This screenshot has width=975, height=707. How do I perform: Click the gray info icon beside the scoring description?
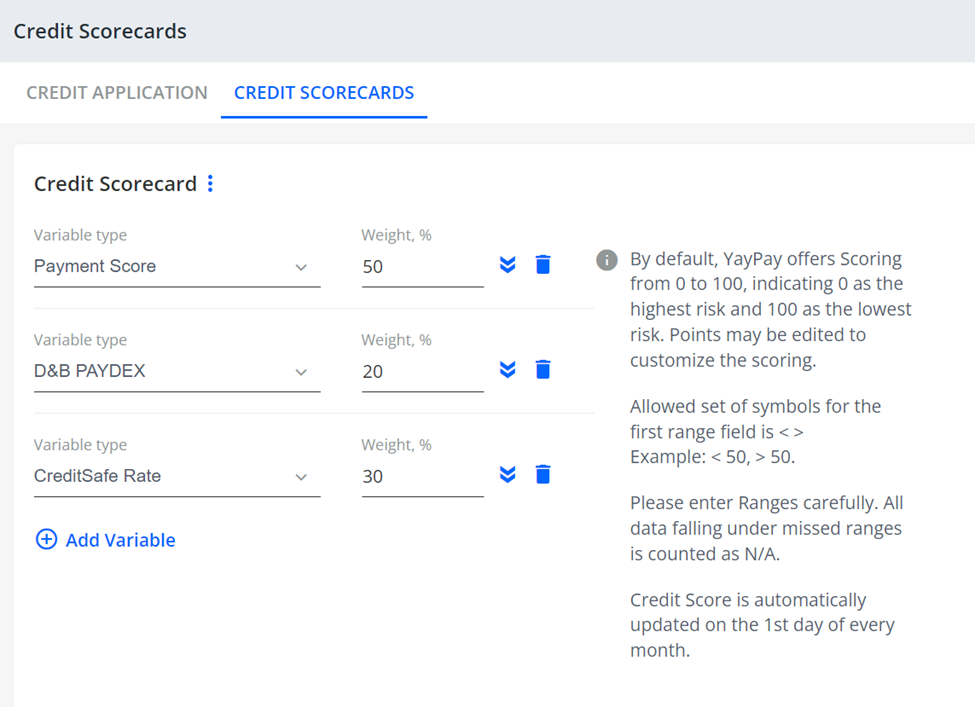click(606, 260)
